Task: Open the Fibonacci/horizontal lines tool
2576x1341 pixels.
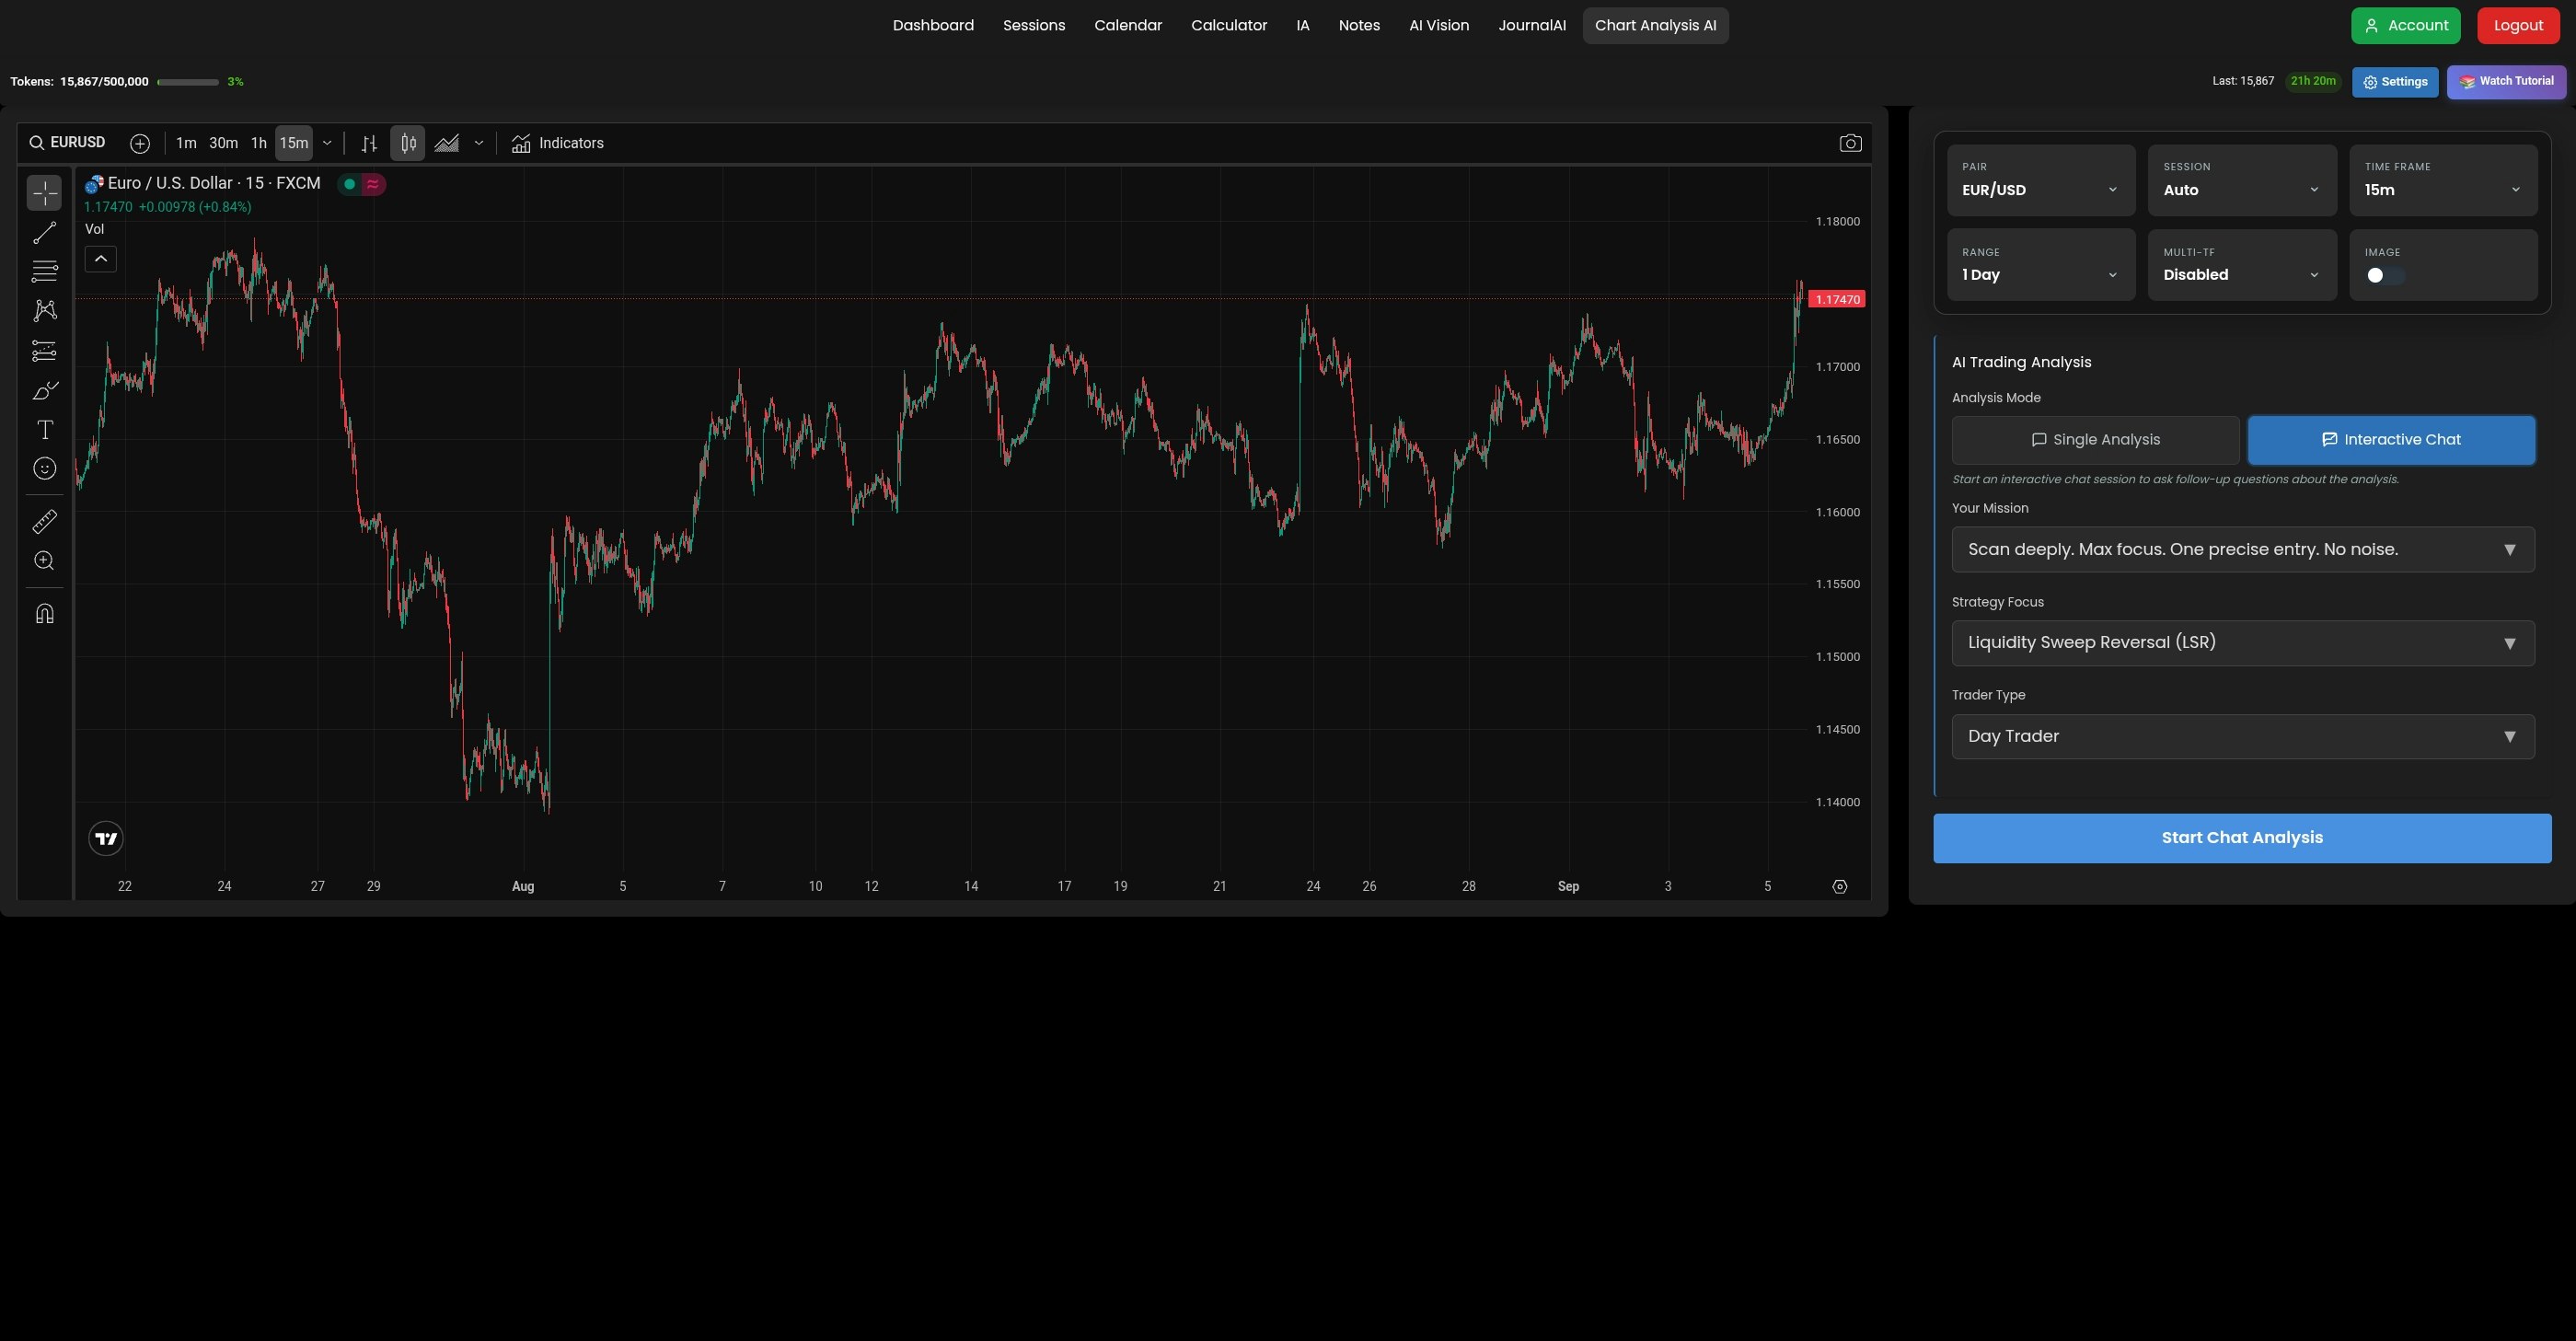Action: click(44, 271)
